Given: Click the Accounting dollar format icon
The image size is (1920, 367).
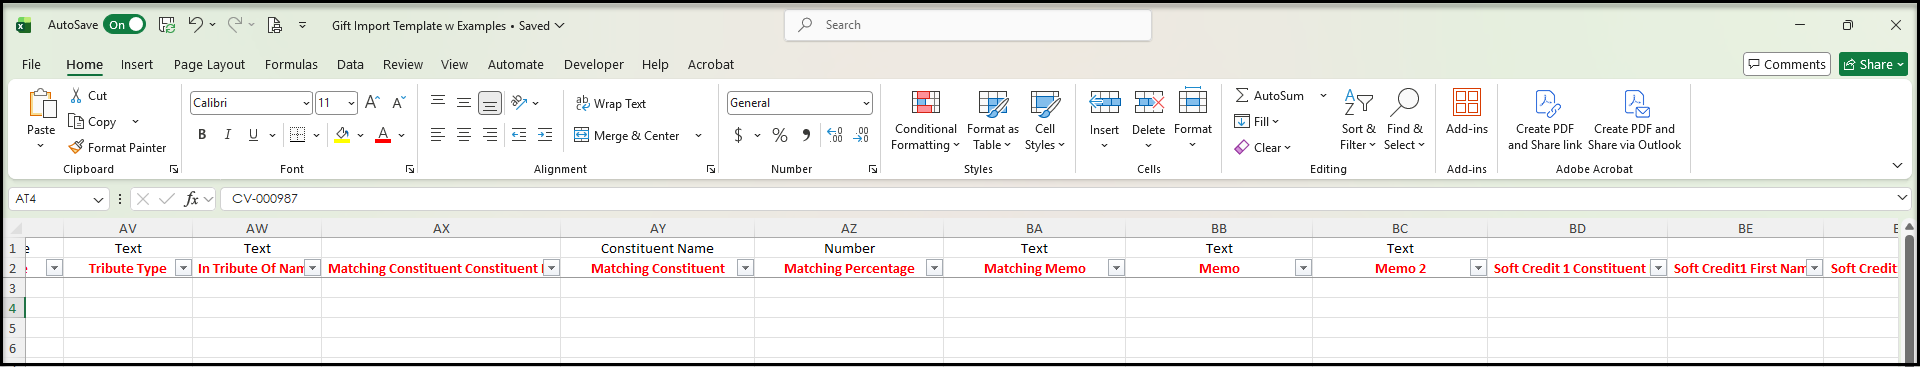Looking at the screenshot, I should (738, 135).
